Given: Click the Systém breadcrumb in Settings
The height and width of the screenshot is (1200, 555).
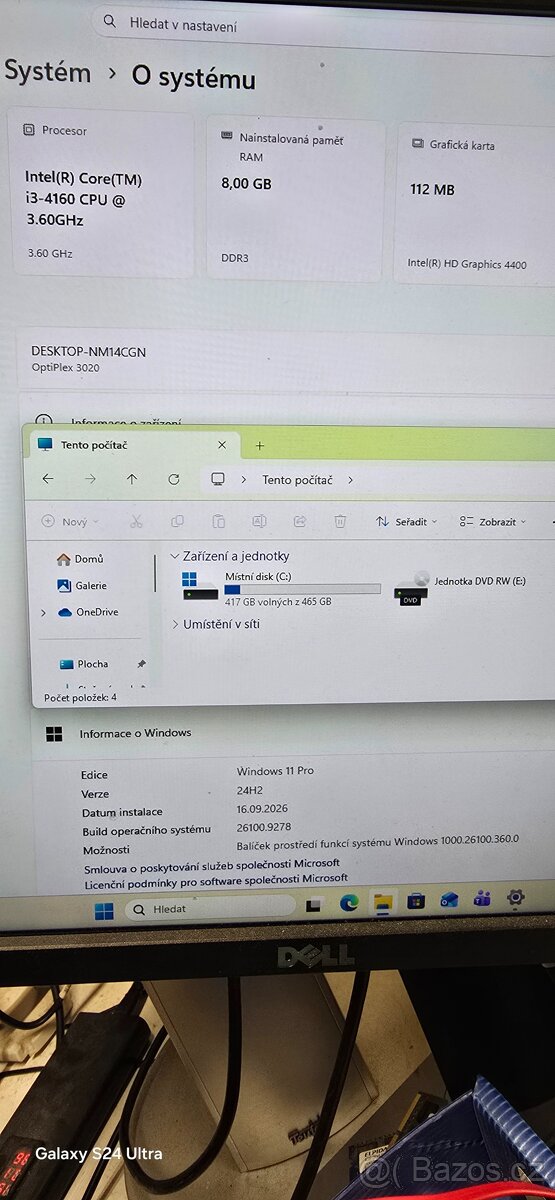Looking at the screenshot, I should pos(47,72).
